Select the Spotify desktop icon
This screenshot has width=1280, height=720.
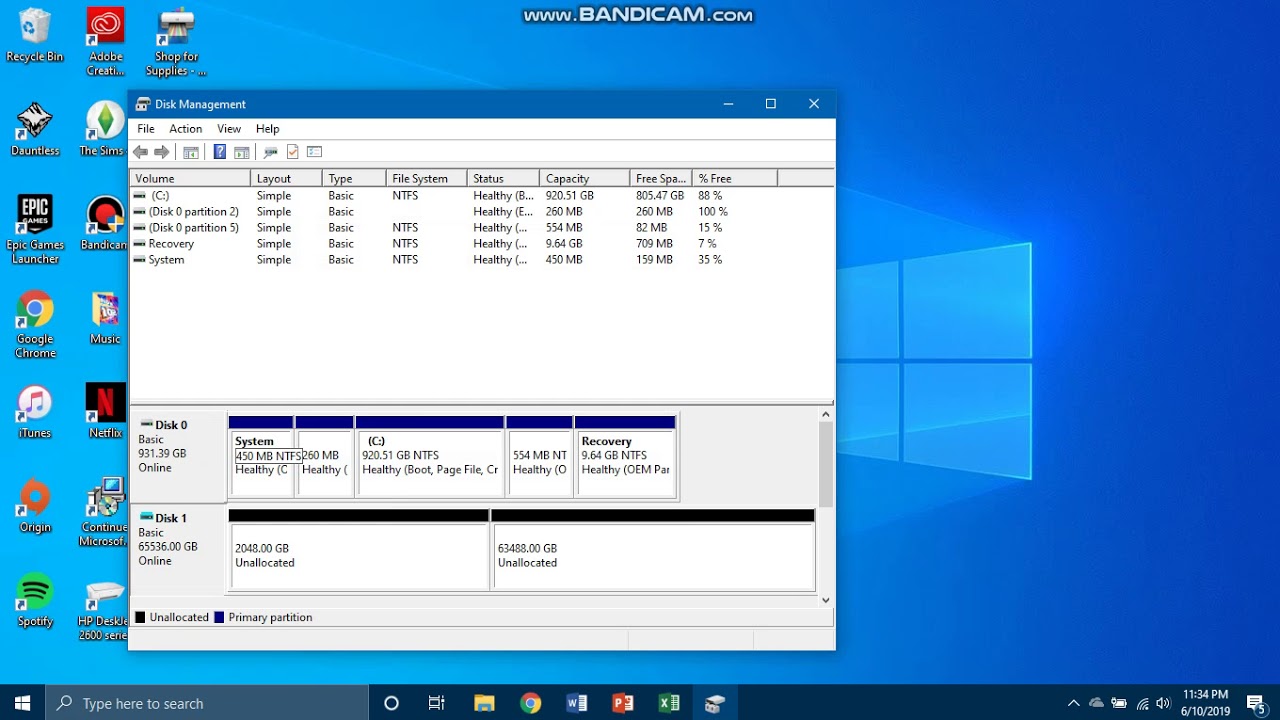pos(35,601)
